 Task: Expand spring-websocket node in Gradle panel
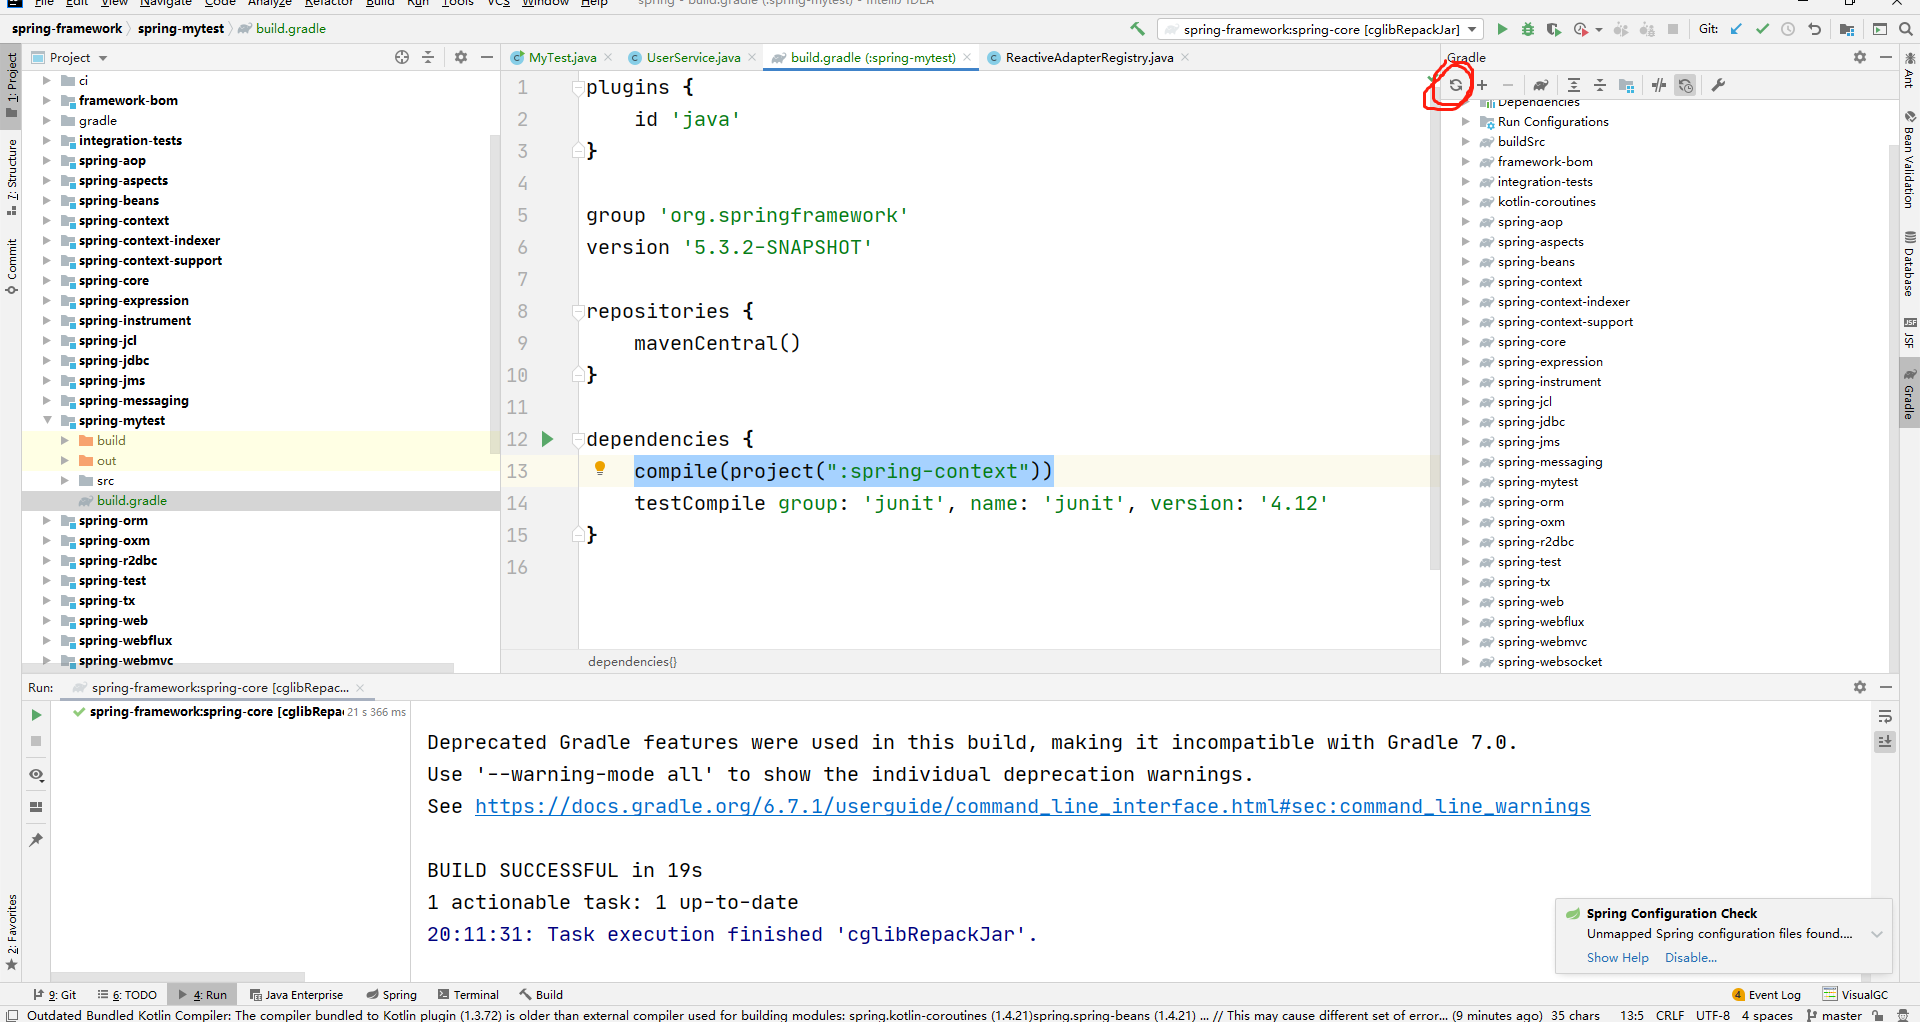click(1465, 662)
